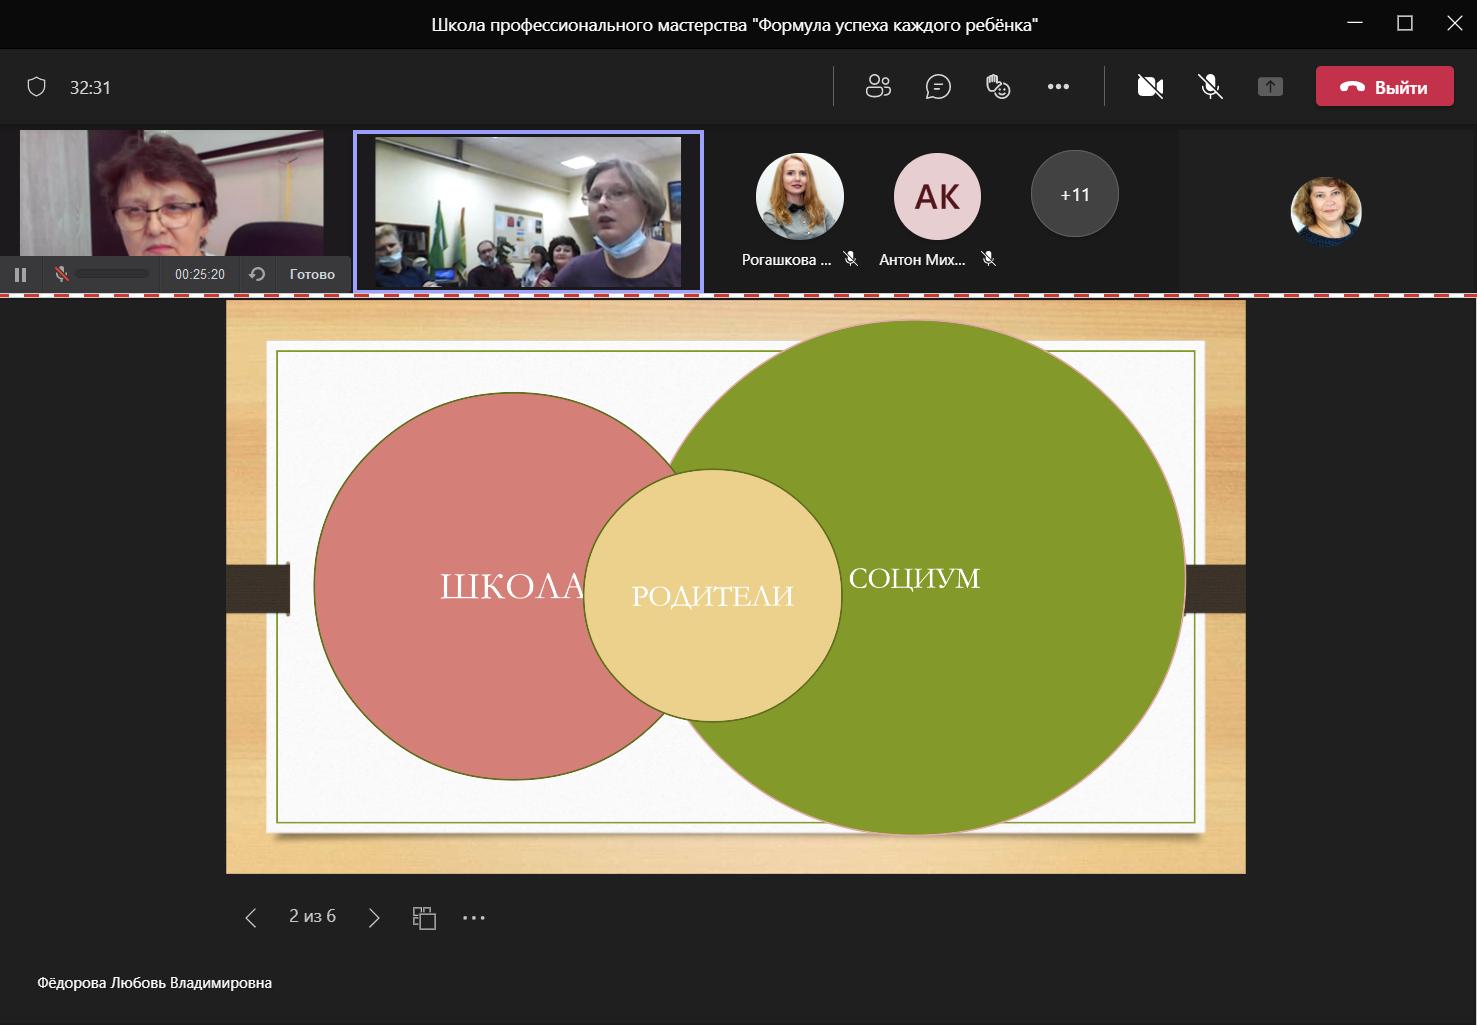
Task: Open the slide grid view
Action: pos(424,918)
